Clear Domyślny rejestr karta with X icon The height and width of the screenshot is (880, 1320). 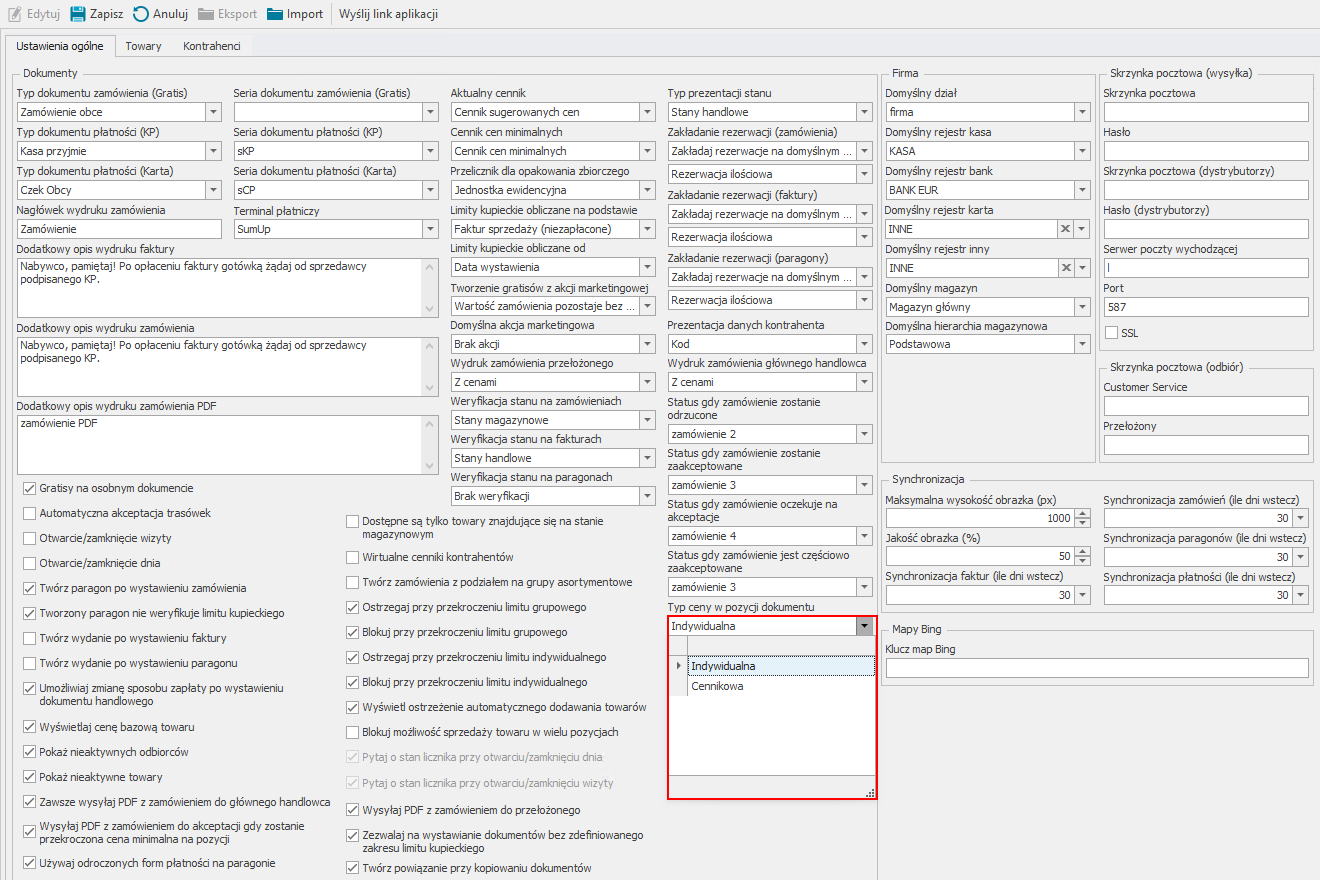[x=1066, y=229]
